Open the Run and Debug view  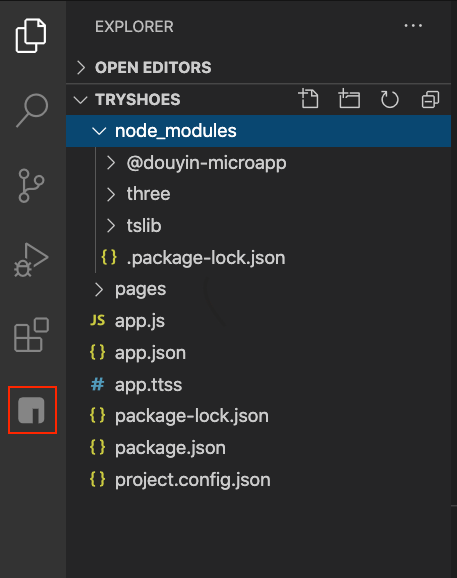click(x=31, y=260)
